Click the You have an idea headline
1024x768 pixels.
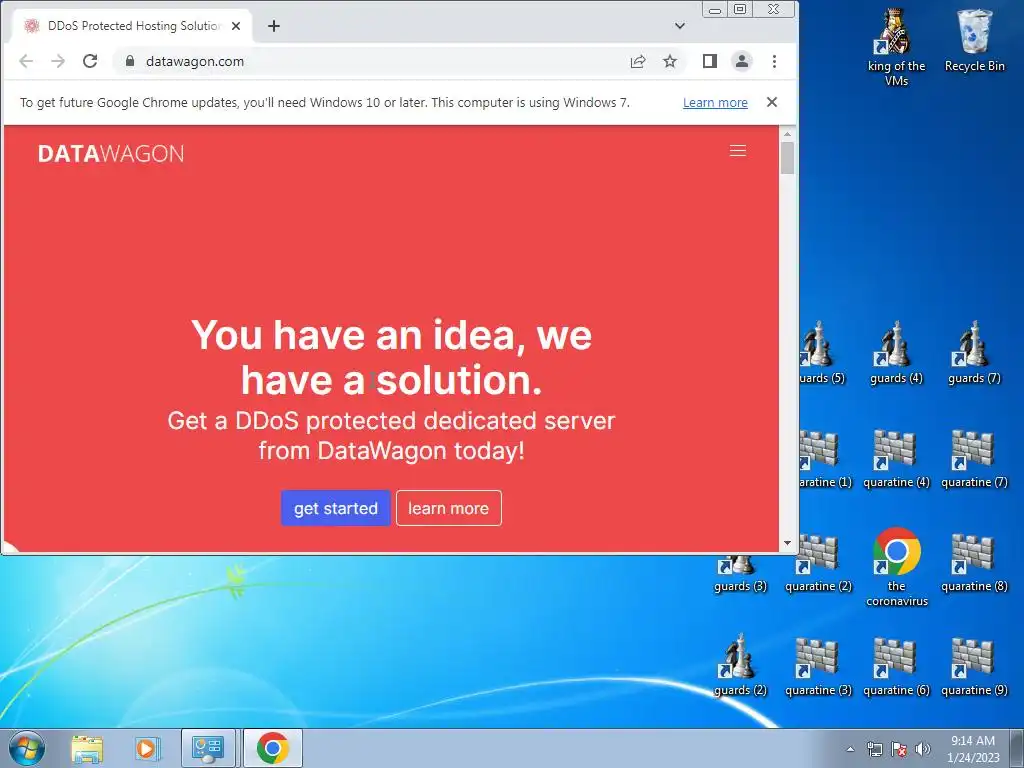391,357
